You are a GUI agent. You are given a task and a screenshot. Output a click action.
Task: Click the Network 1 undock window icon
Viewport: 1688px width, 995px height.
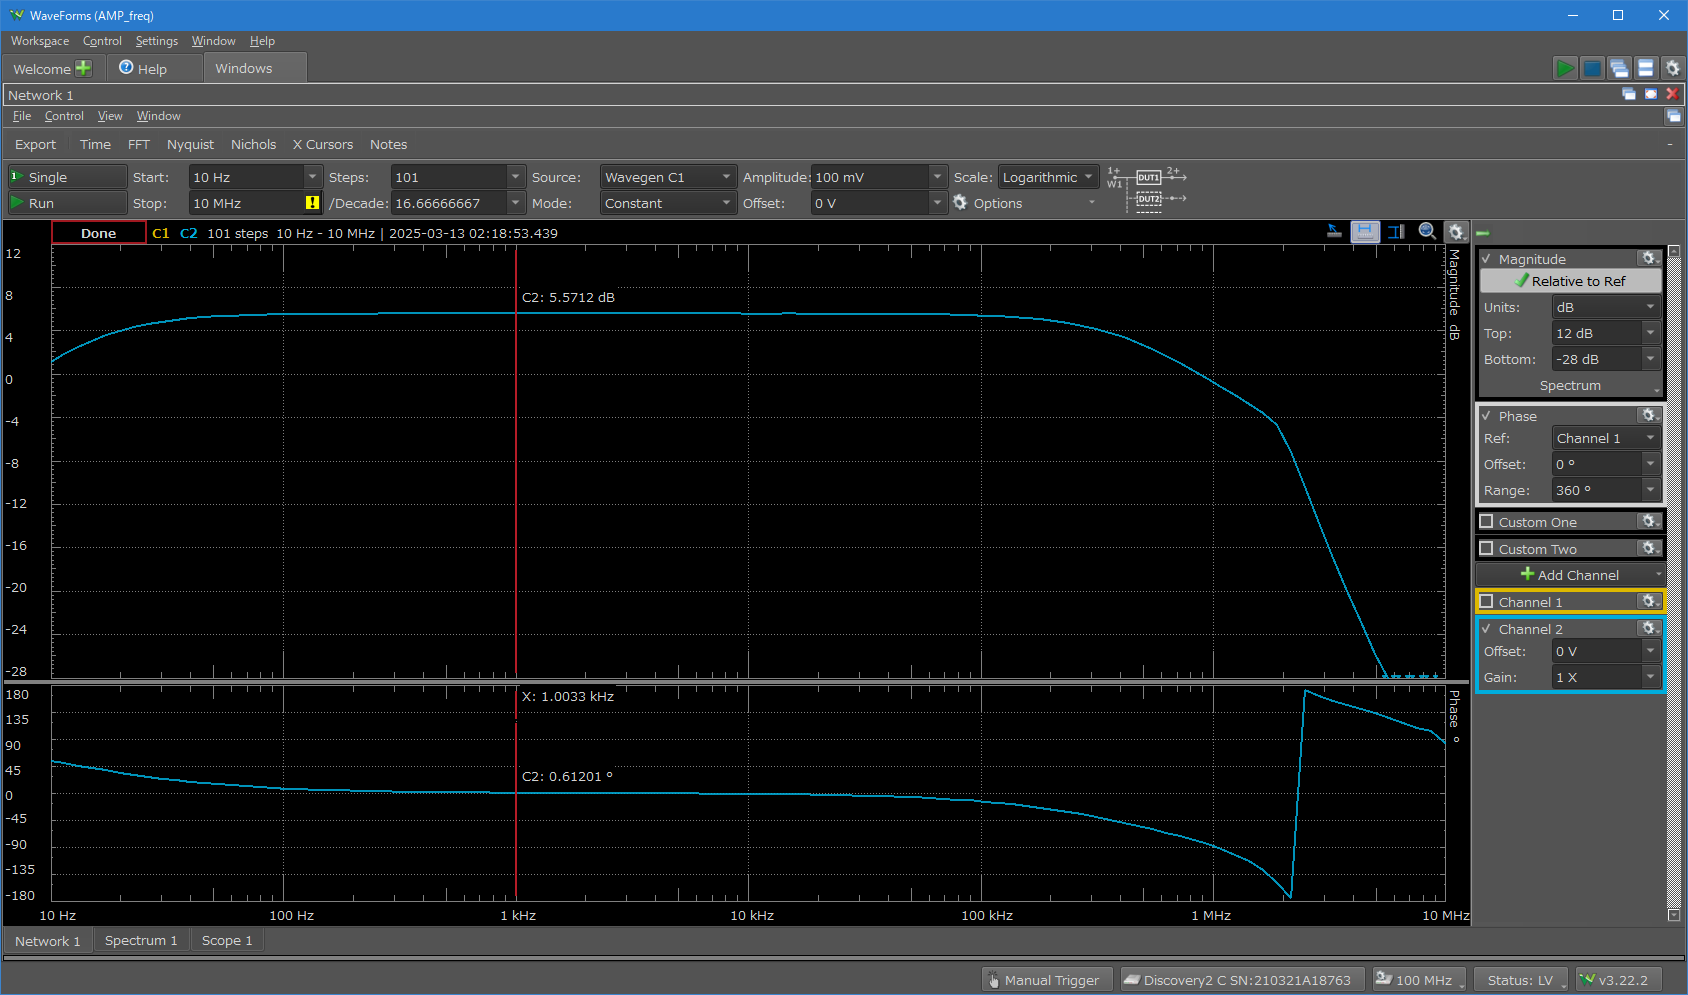tap(1629, 94)
